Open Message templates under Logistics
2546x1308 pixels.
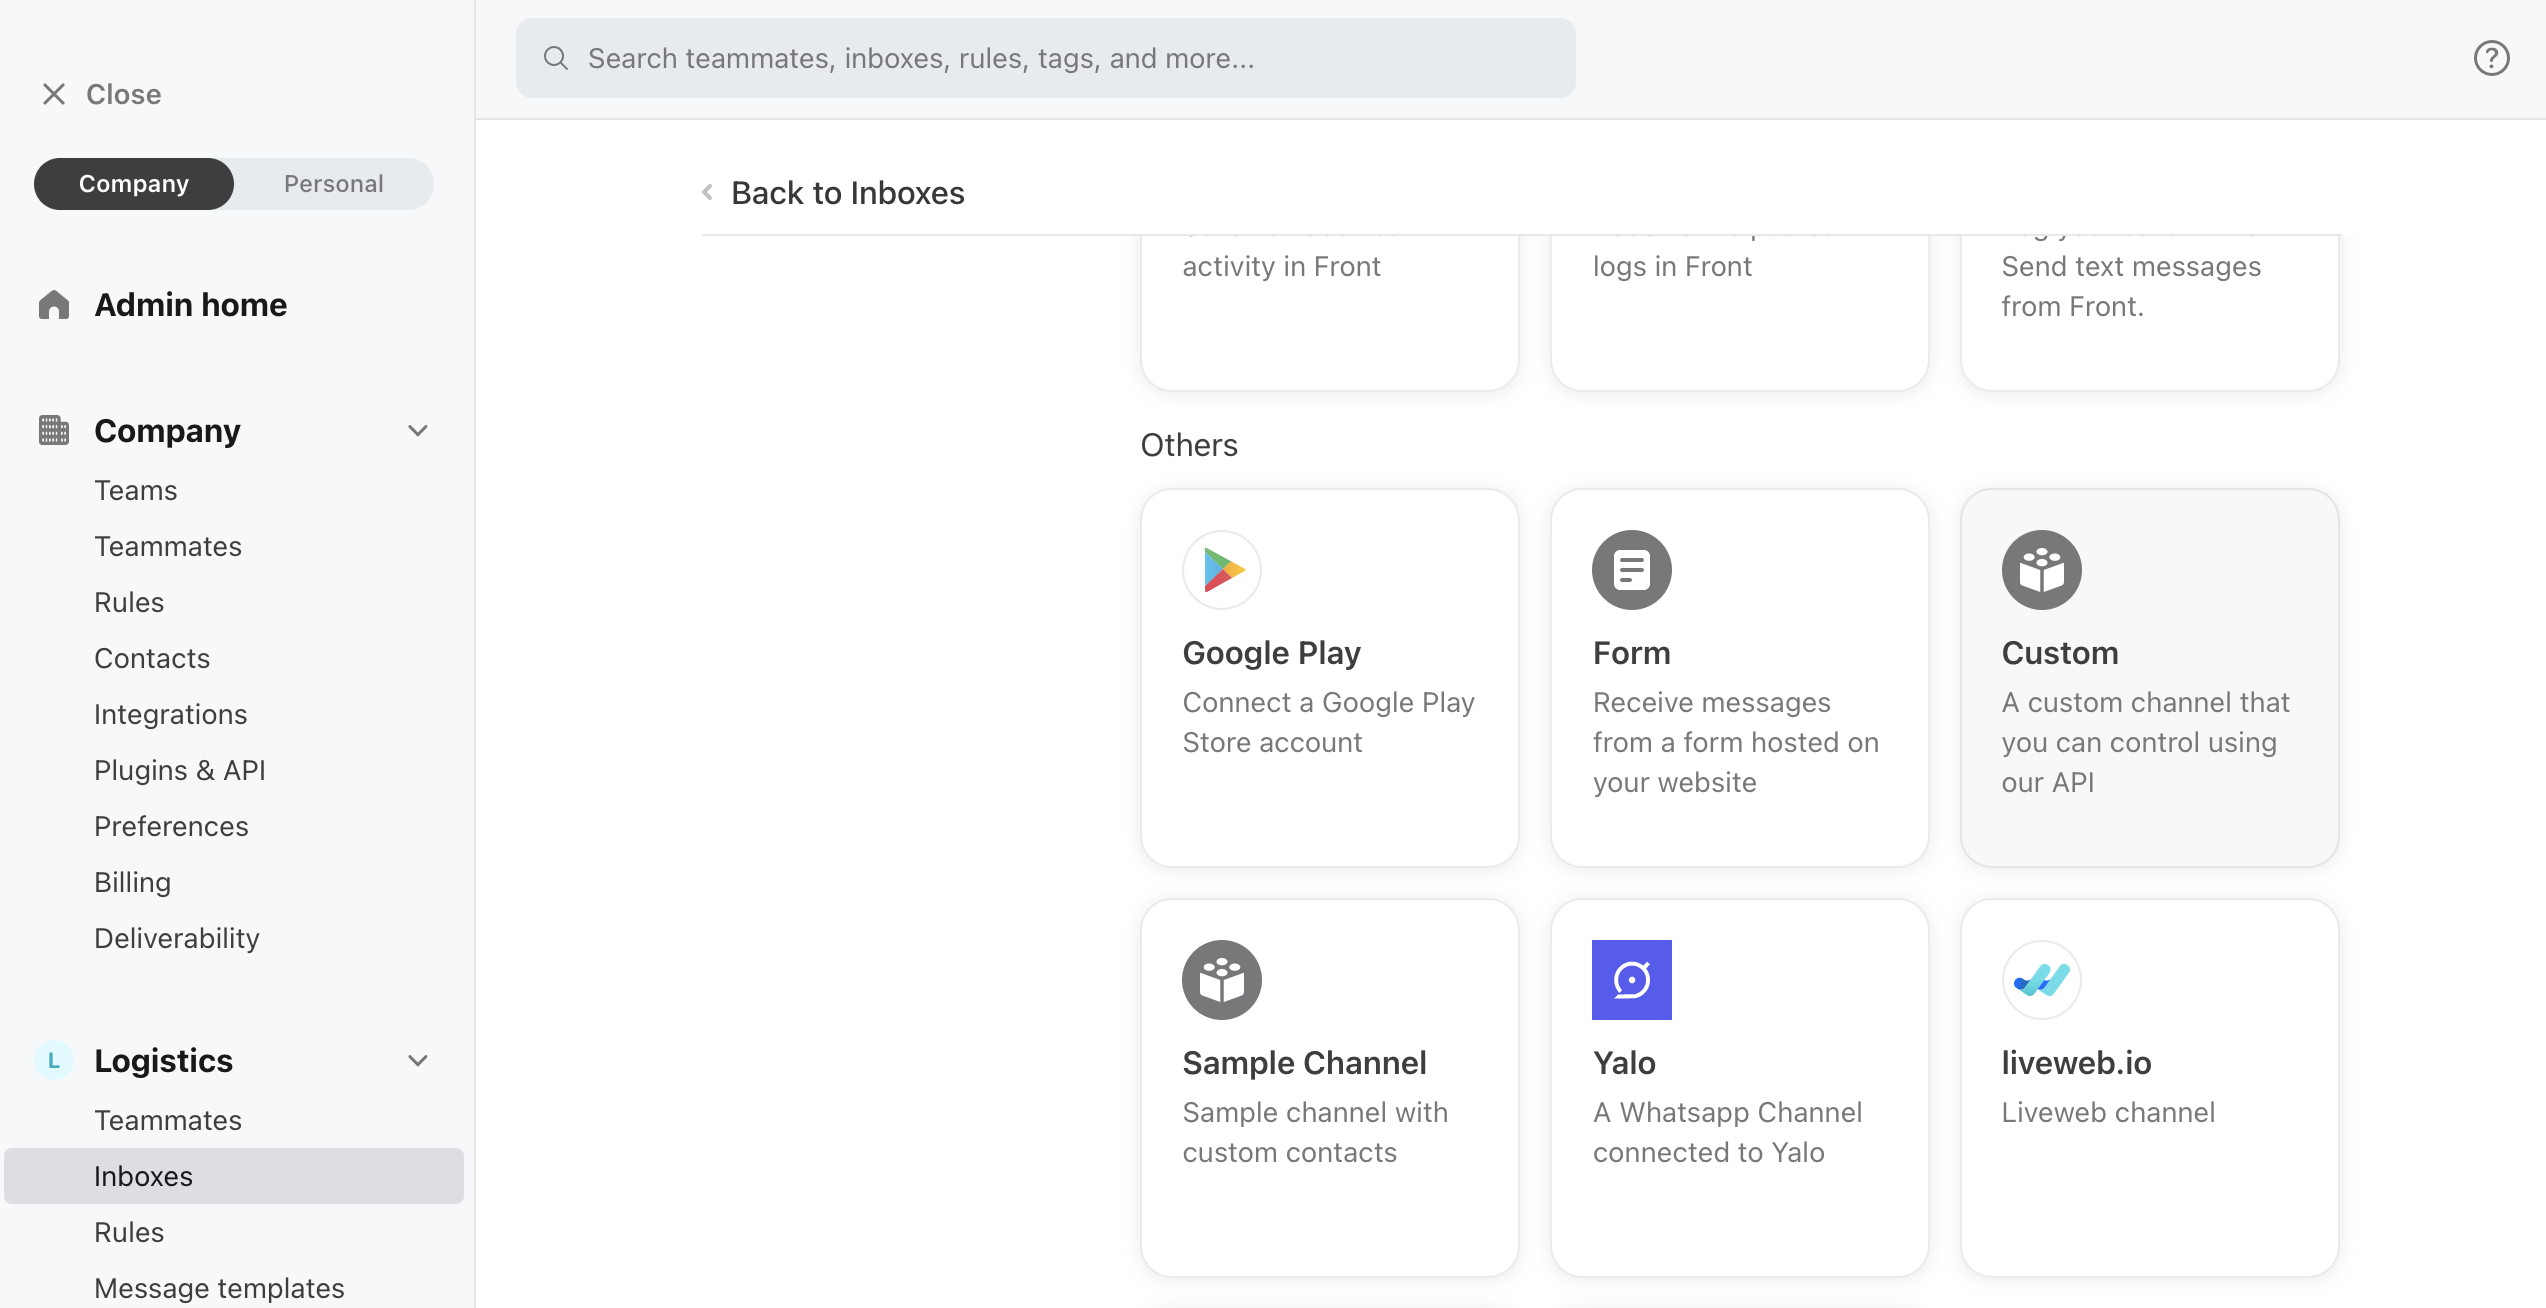click(x=219, y=1288)
